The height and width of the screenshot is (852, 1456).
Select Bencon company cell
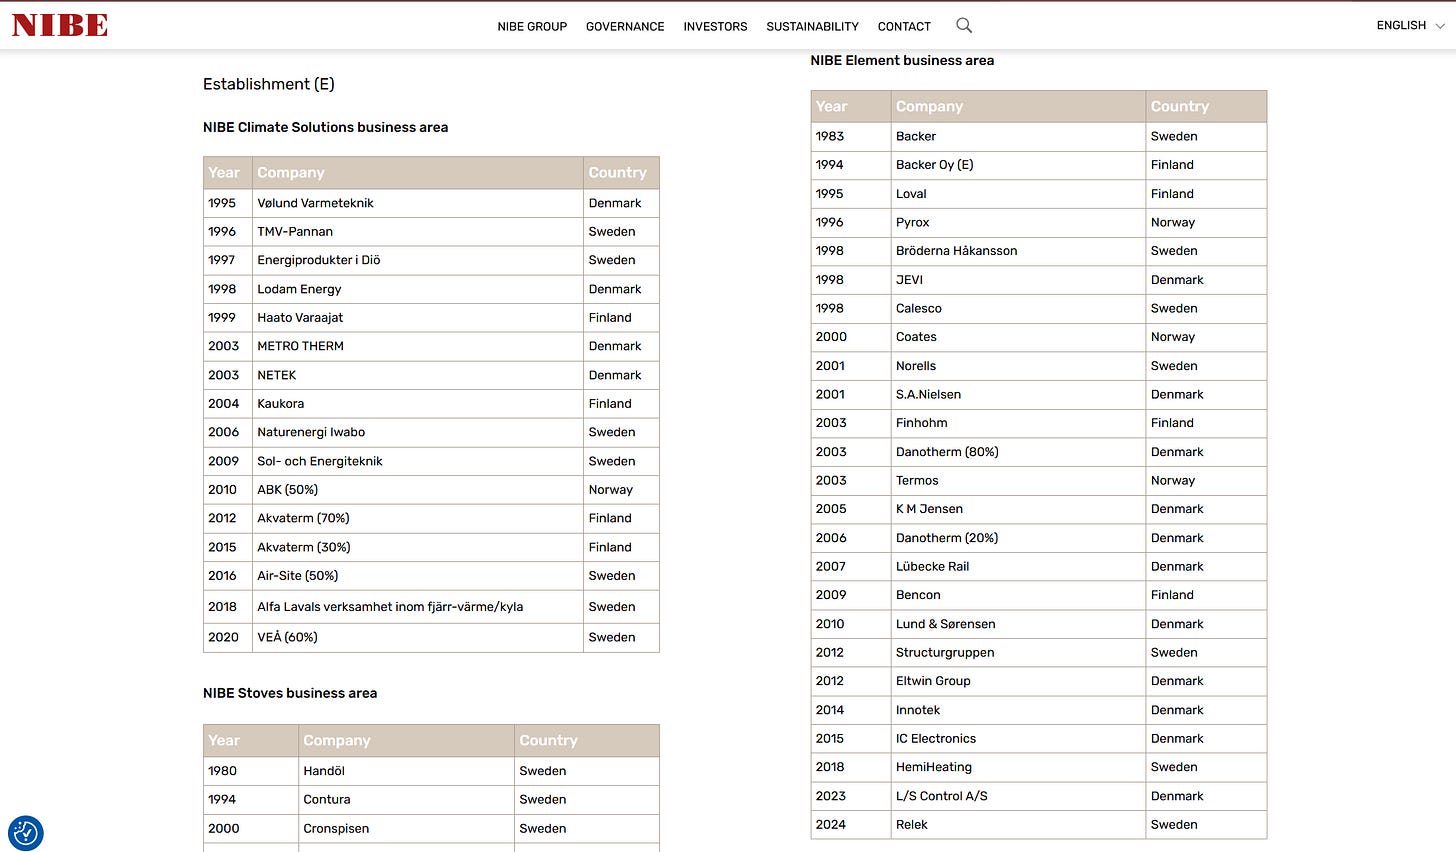pyautogui.click(x=1018, y=595)
